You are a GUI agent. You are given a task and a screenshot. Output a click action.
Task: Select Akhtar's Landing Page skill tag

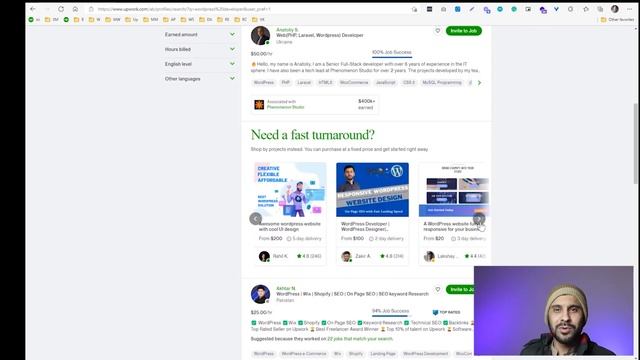(383, 354)
